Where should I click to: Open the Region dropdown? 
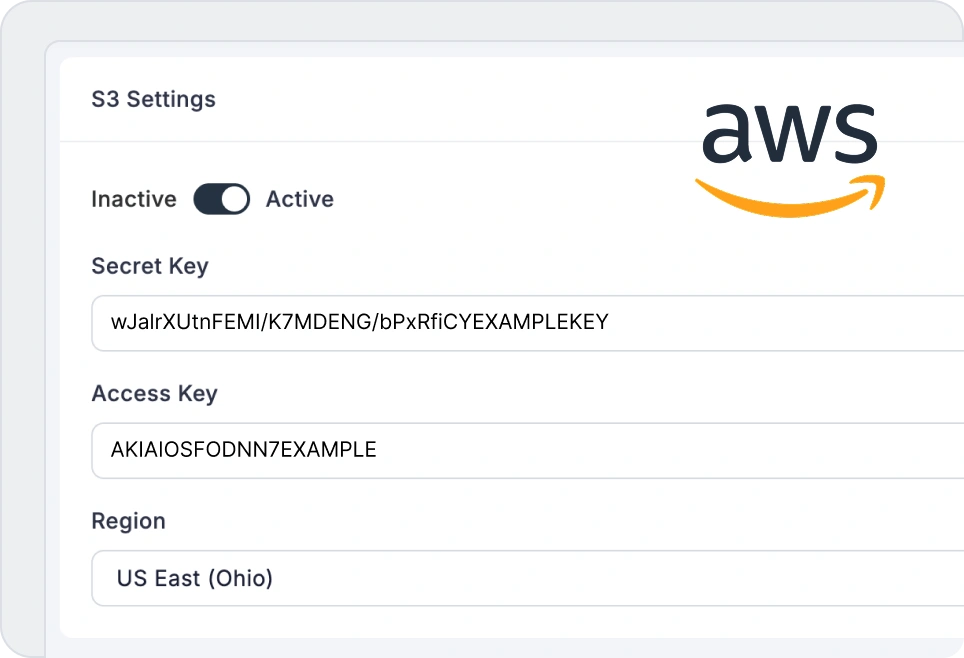point(528,578)
